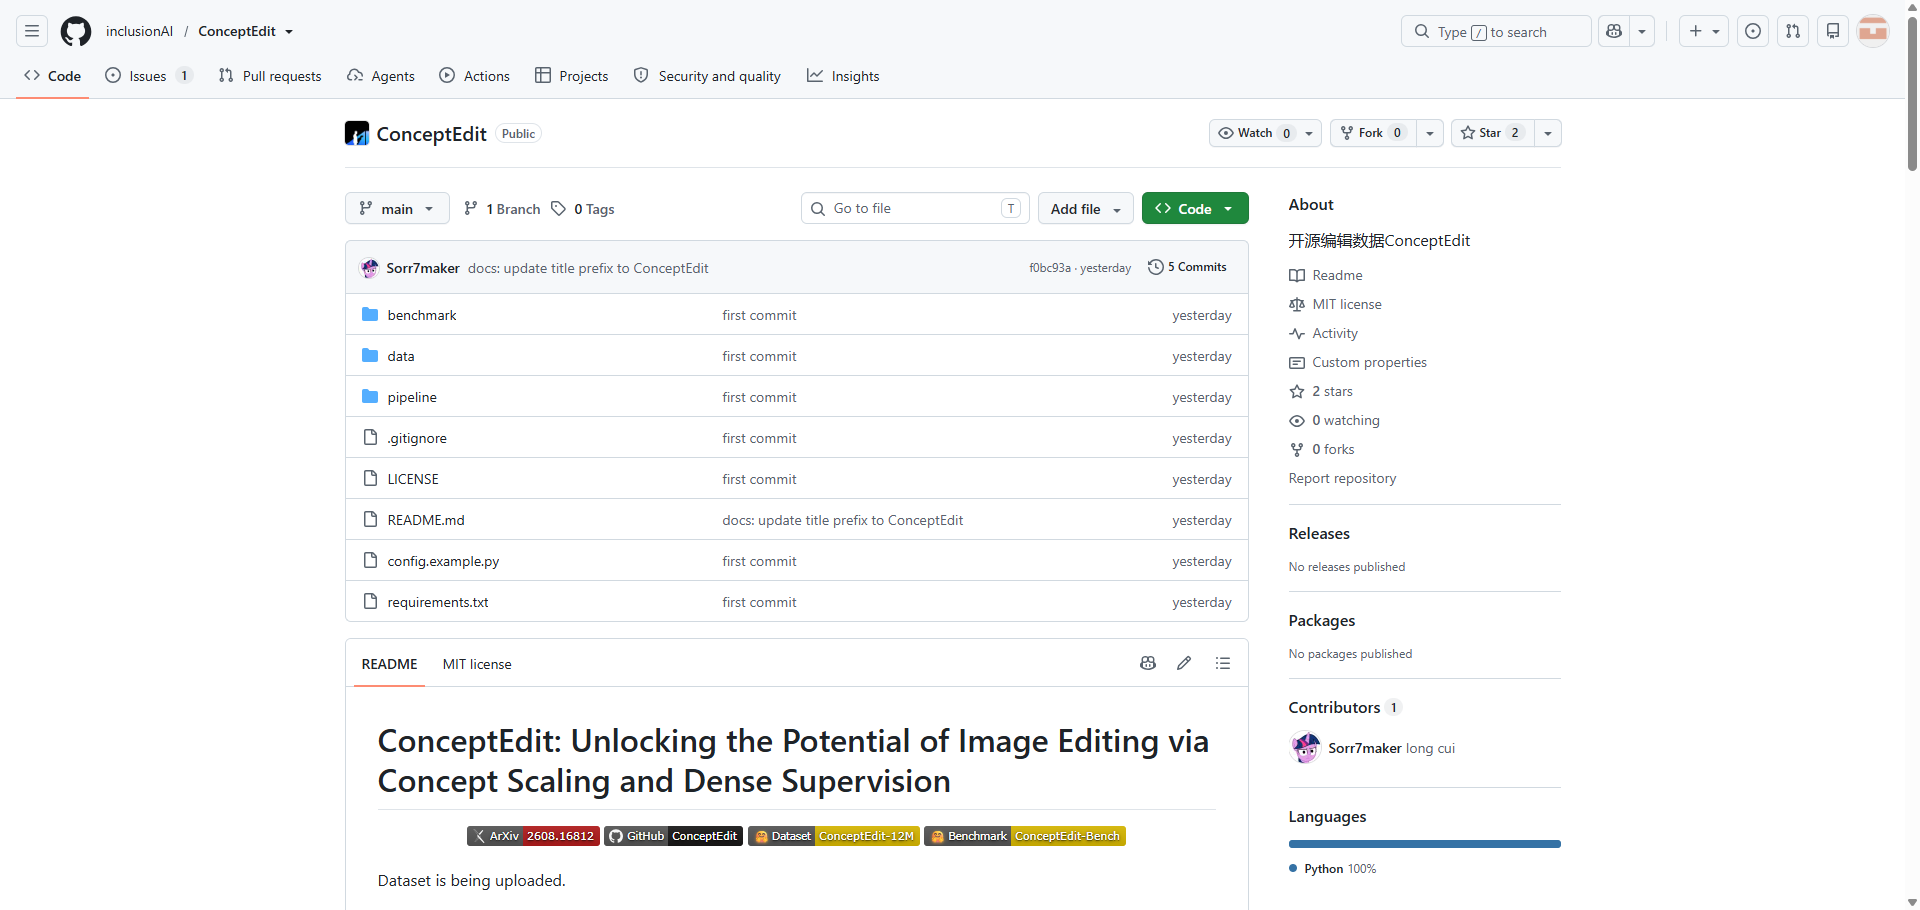The image size is (1920, 910).
Task: Open README outline list icon
Action: [x=1222, y=663]
